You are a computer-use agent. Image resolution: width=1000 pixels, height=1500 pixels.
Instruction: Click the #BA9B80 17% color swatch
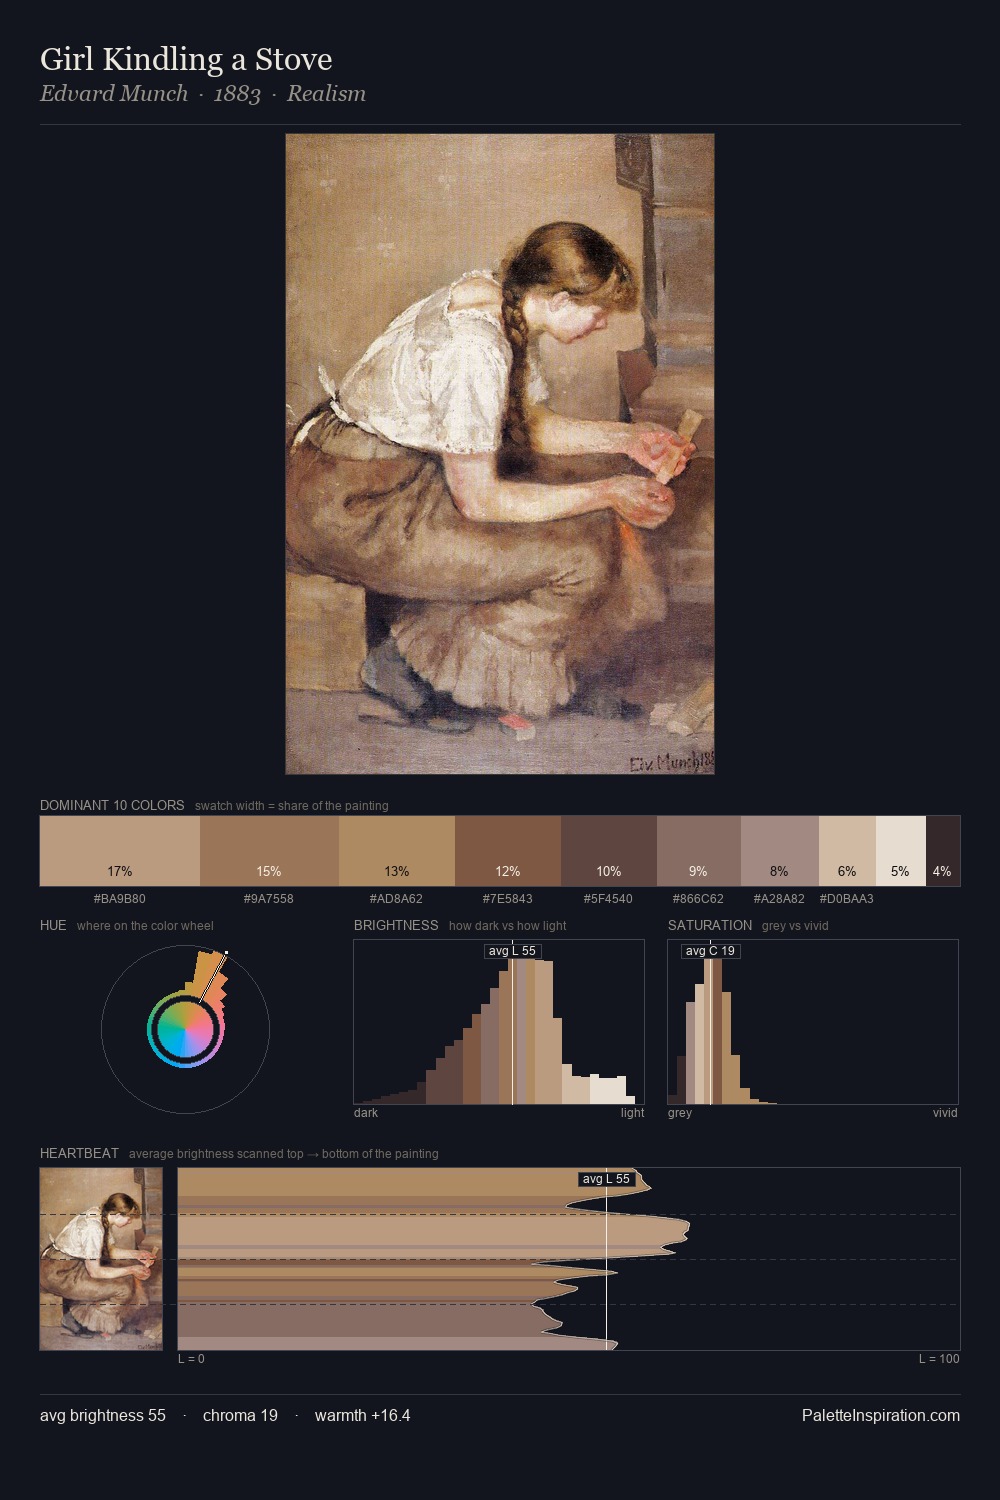point(120,851)
